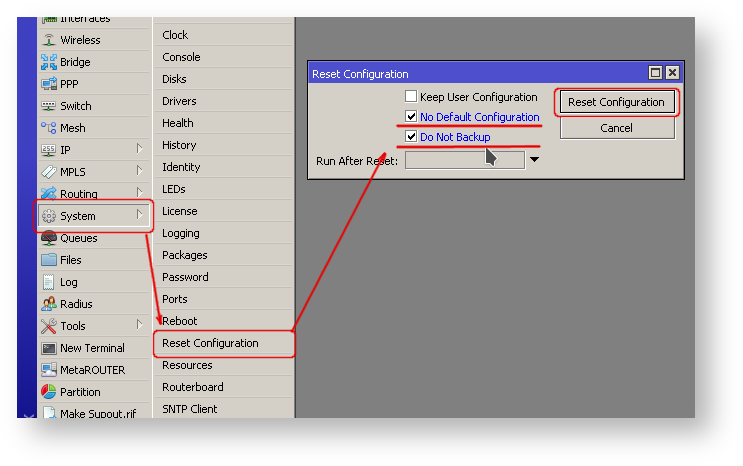Choose Reset Configuration in System submenu
The height and width of the screenshot is (466, 743).
point(210,343)
